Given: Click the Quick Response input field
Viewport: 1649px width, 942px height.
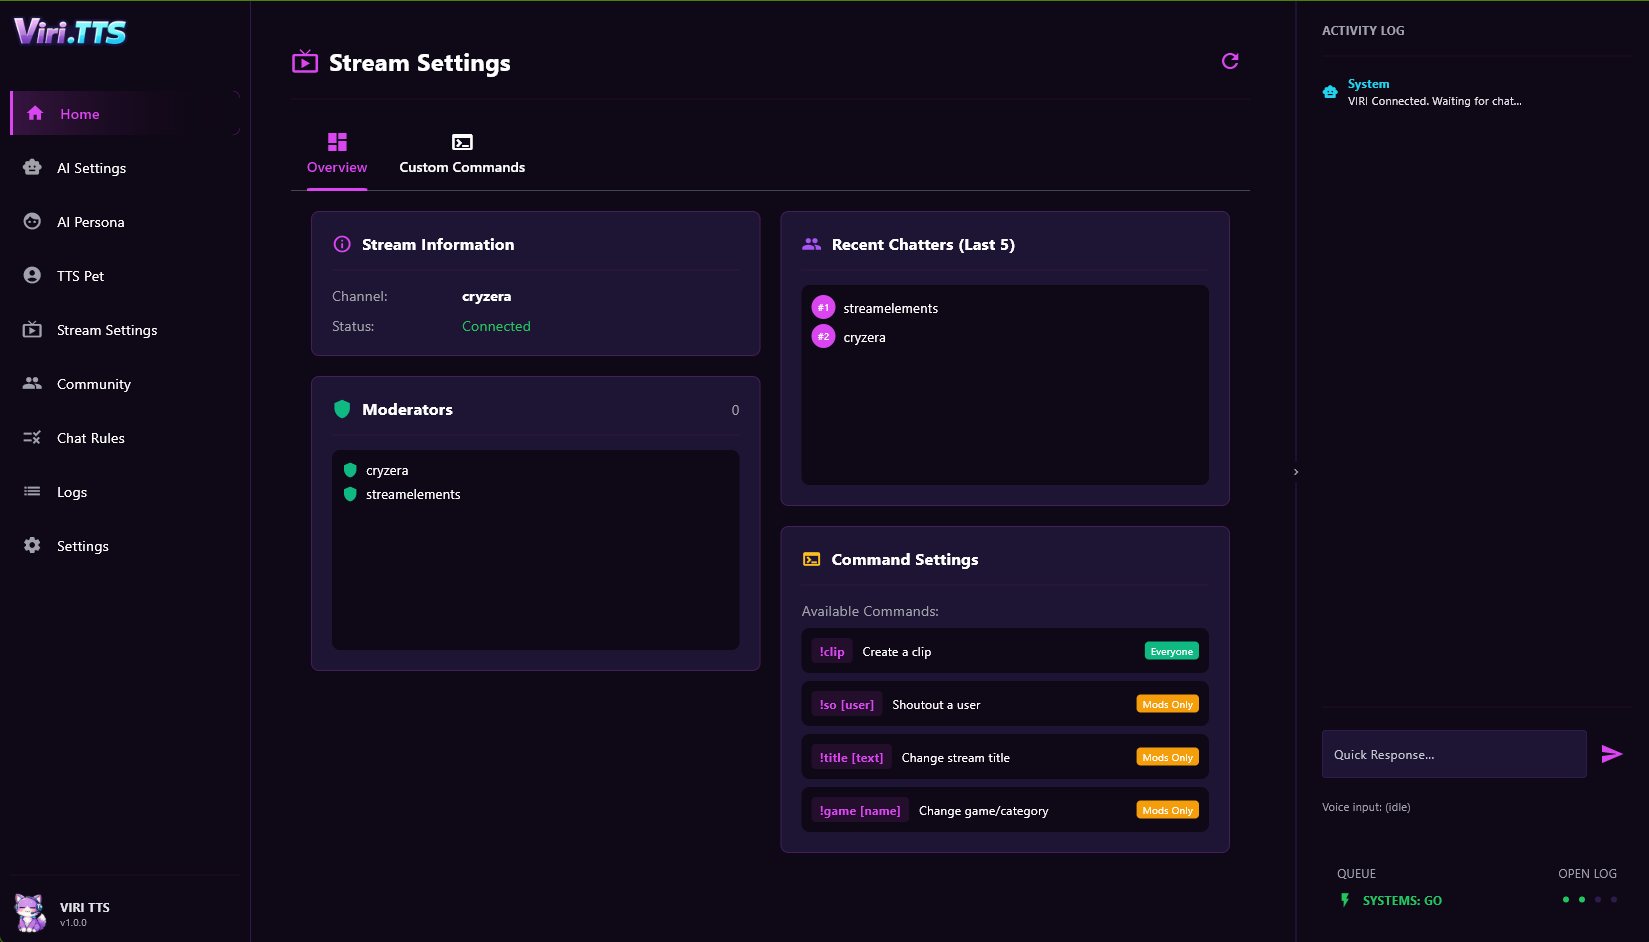Looking at the screenshot, I should coord(1453,754).
